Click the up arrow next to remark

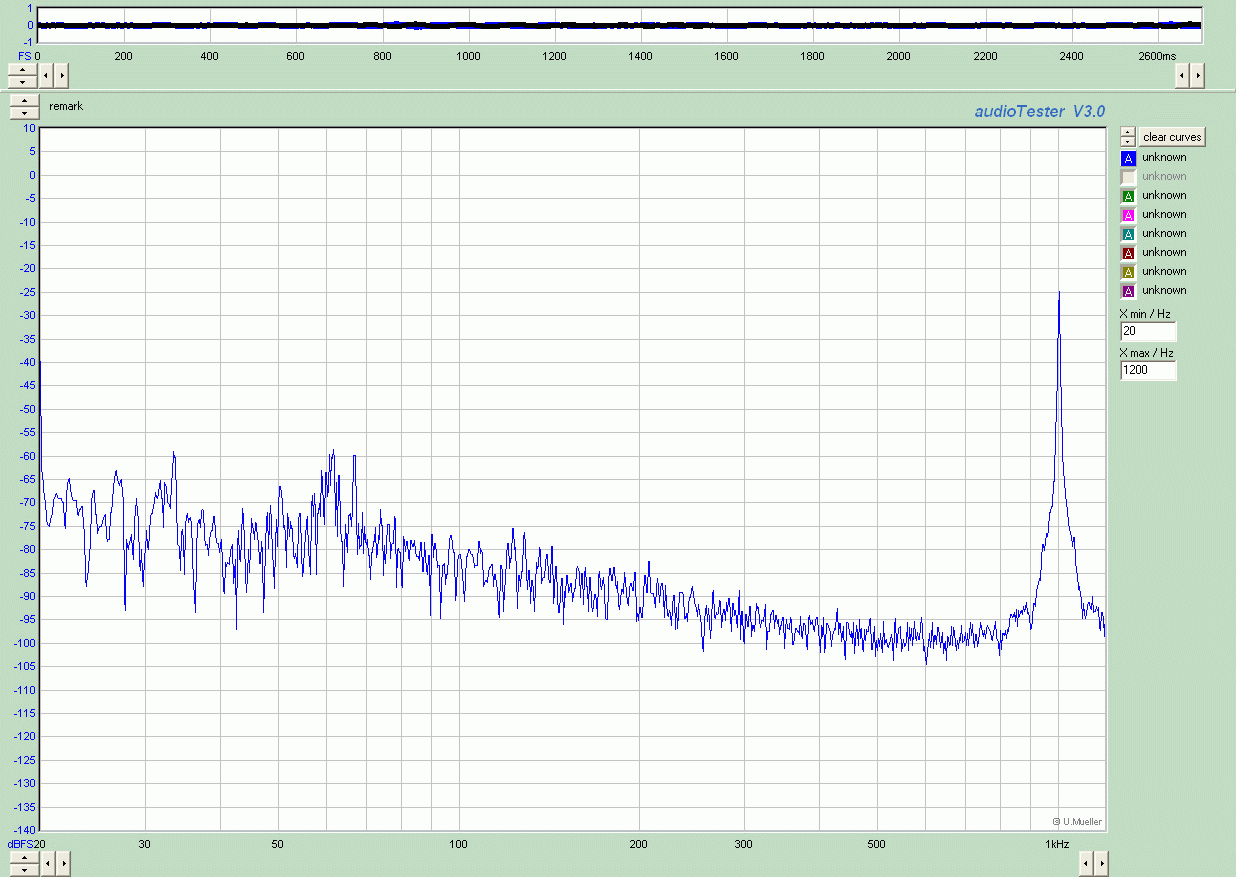23,101
